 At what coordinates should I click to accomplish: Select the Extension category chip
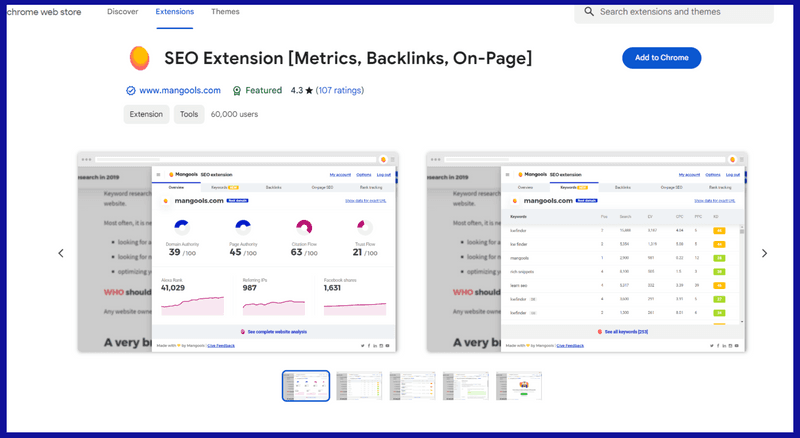pos(146,114)
